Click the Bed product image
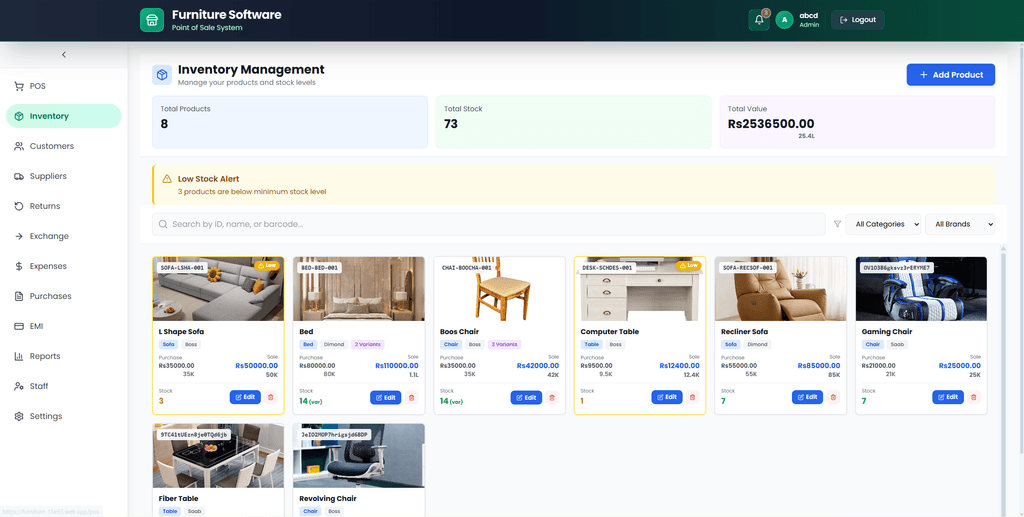The height and width of the screenshot is (517, 1024). pos(359,289)
